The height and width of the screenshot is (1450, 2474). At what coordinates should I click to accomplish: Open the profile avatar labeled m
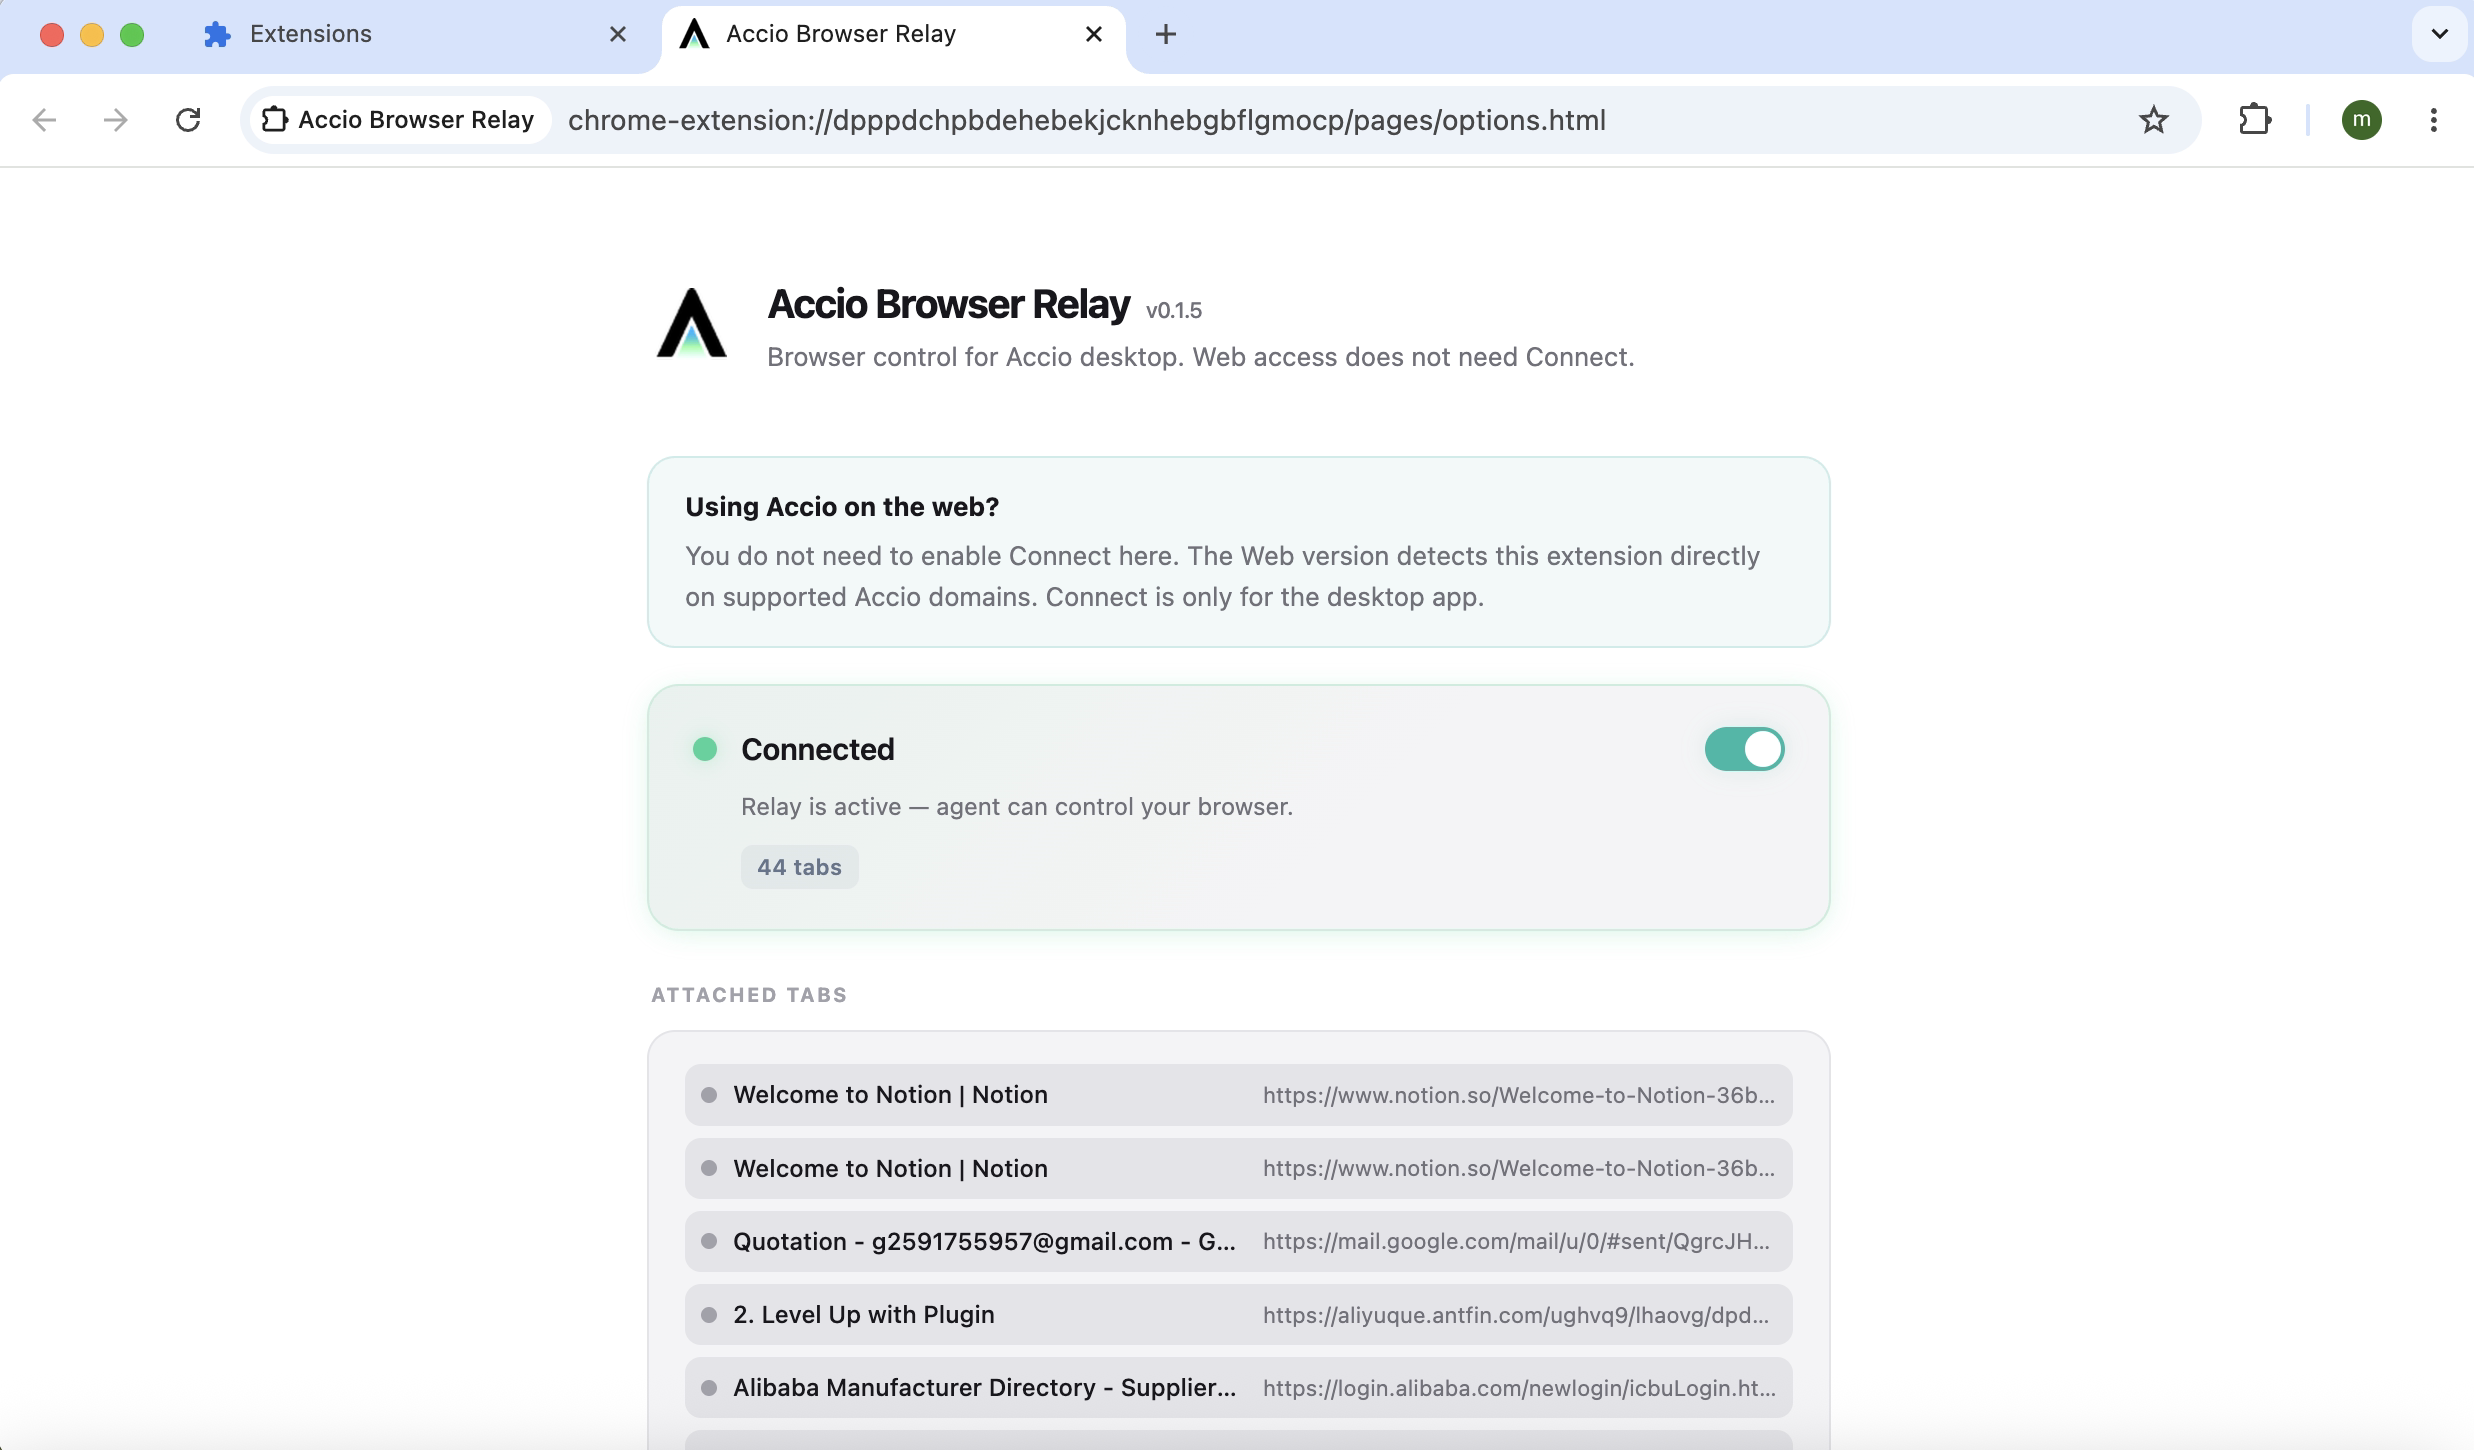coord(2361,120)
